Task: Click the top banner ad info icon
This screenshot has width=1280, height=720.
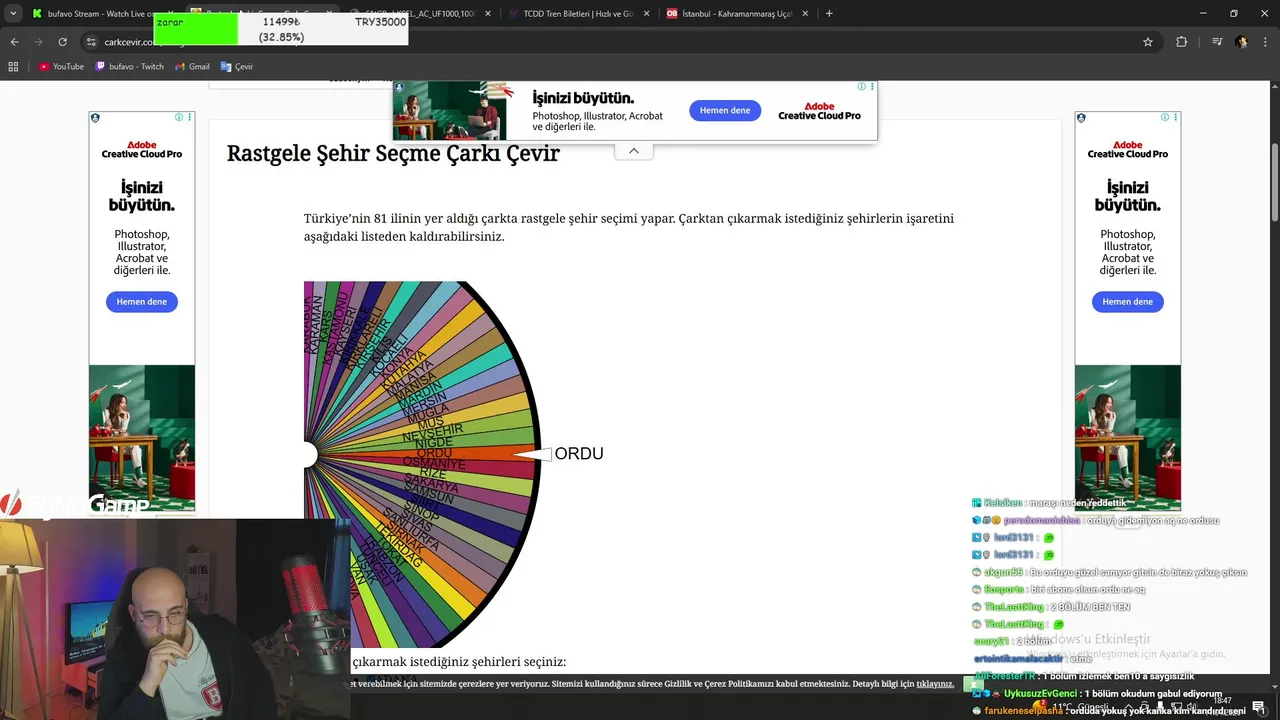Action: point(862,87)
